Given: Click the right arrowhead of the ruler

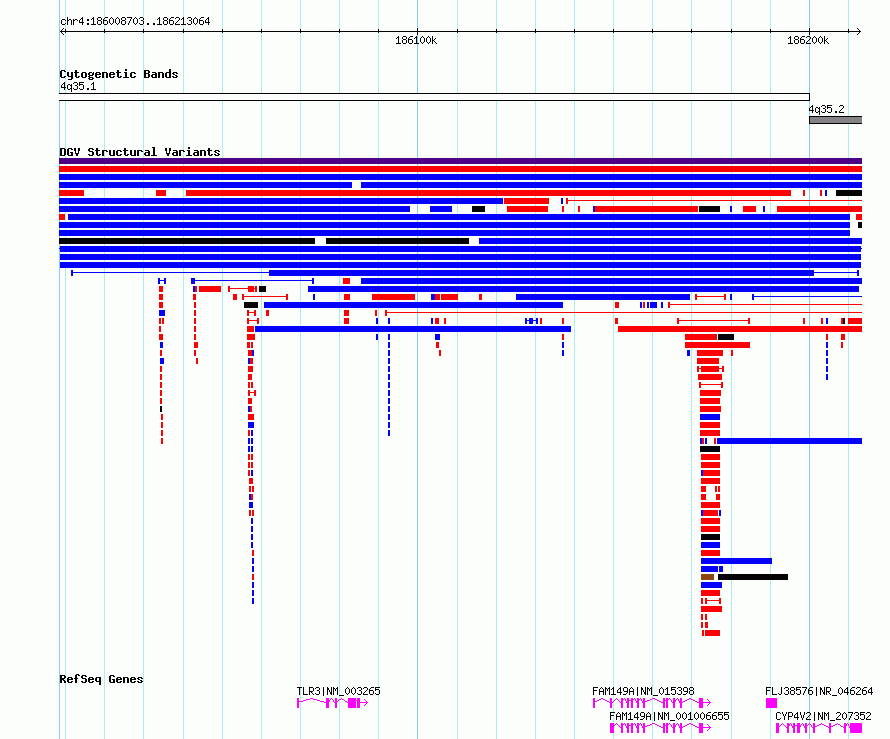Looking at the screenshot, I should coord(859,31).
